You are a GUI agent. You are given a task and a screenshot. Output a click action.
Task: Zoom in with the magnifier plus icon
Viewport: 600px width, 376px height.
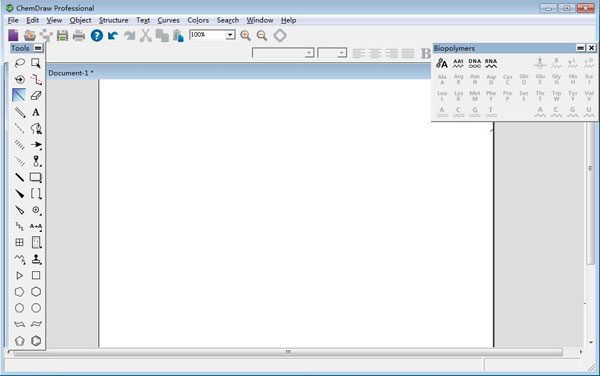click(245, 36)
